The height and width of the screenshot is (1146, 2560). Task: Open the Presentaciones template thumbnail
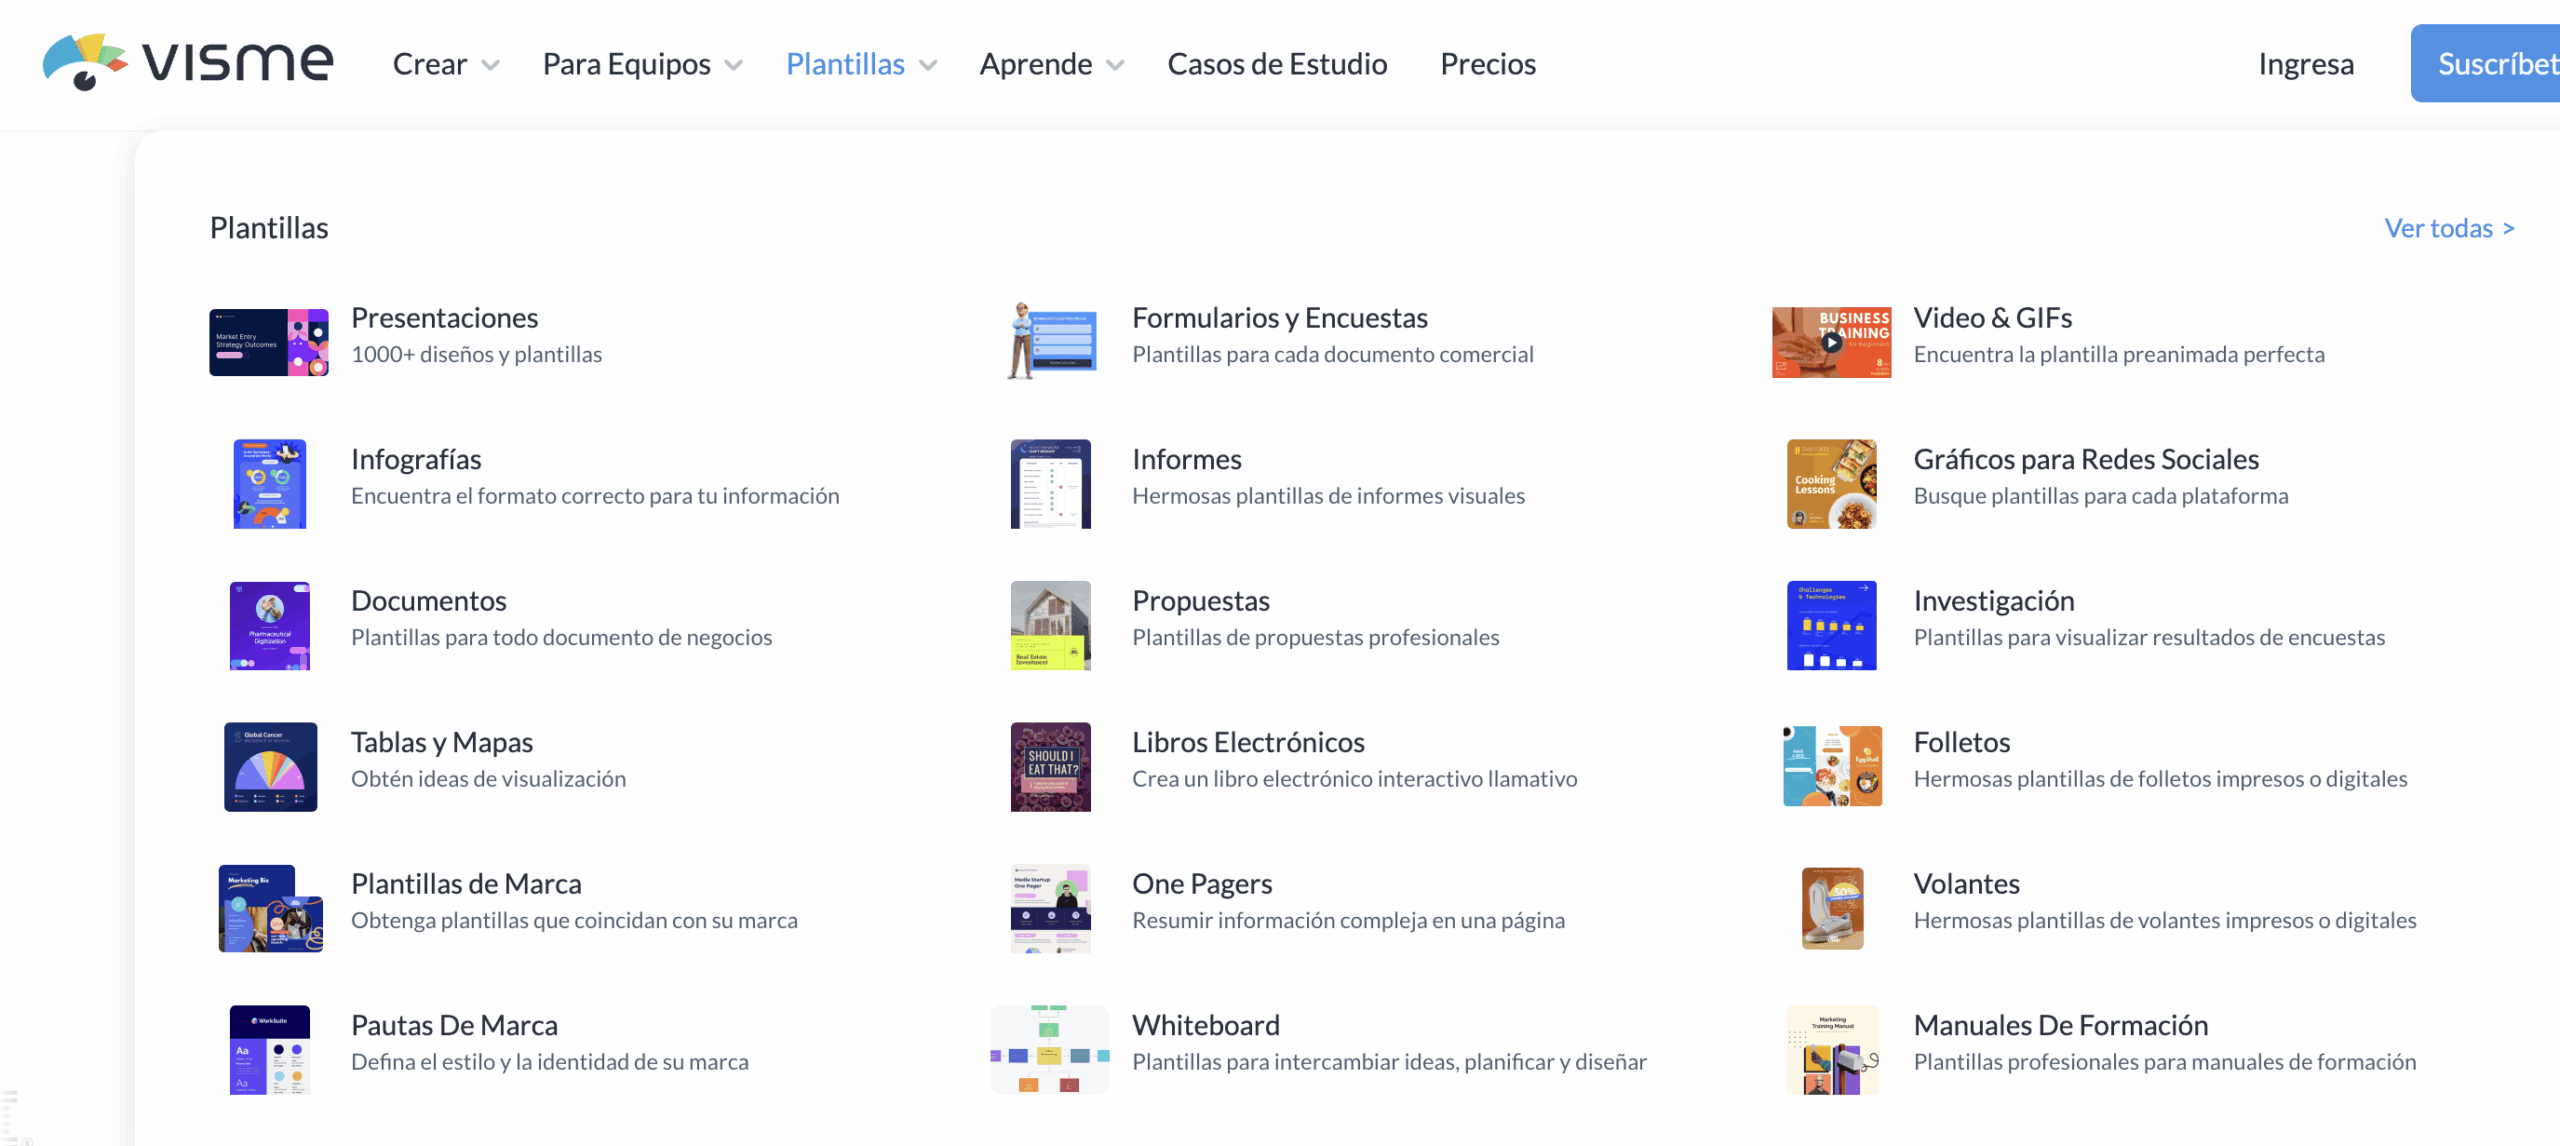[x=268, y=342]
